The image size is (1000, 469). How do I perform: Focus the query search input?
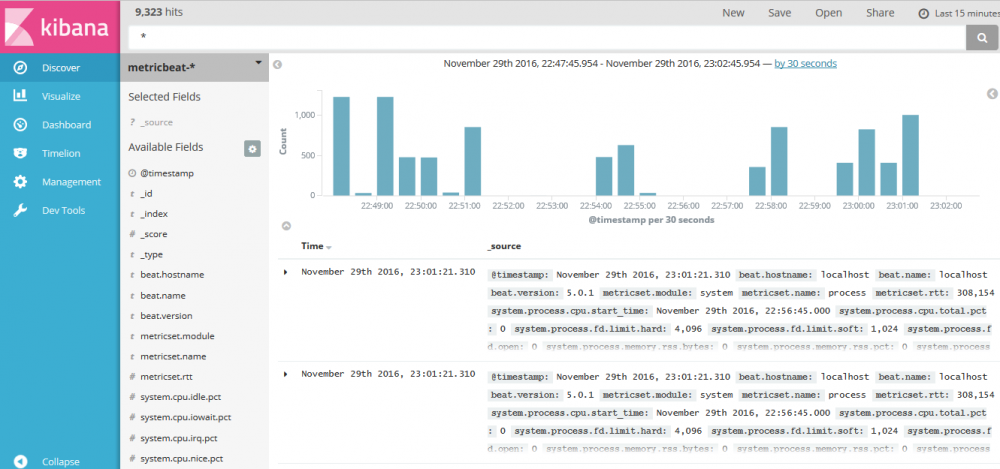point(548,38)
